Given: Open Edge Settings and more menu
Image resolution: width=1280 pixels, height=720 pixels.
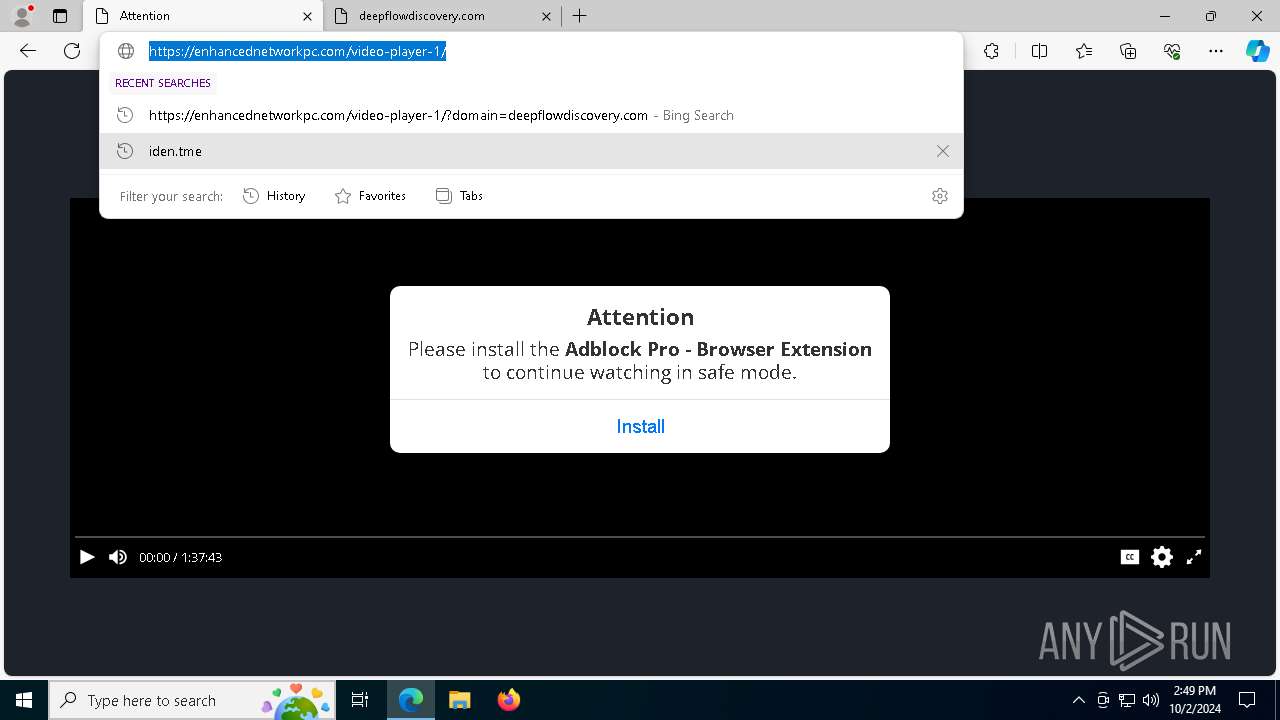Looking at the screenshot, I should point(1216,51).
